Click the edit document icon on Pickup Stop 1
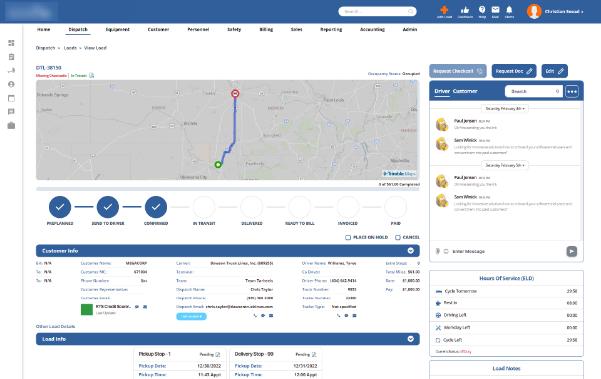The width and height of the screenshot is (601, 379). pyautogui.click(x=218, y=354)
